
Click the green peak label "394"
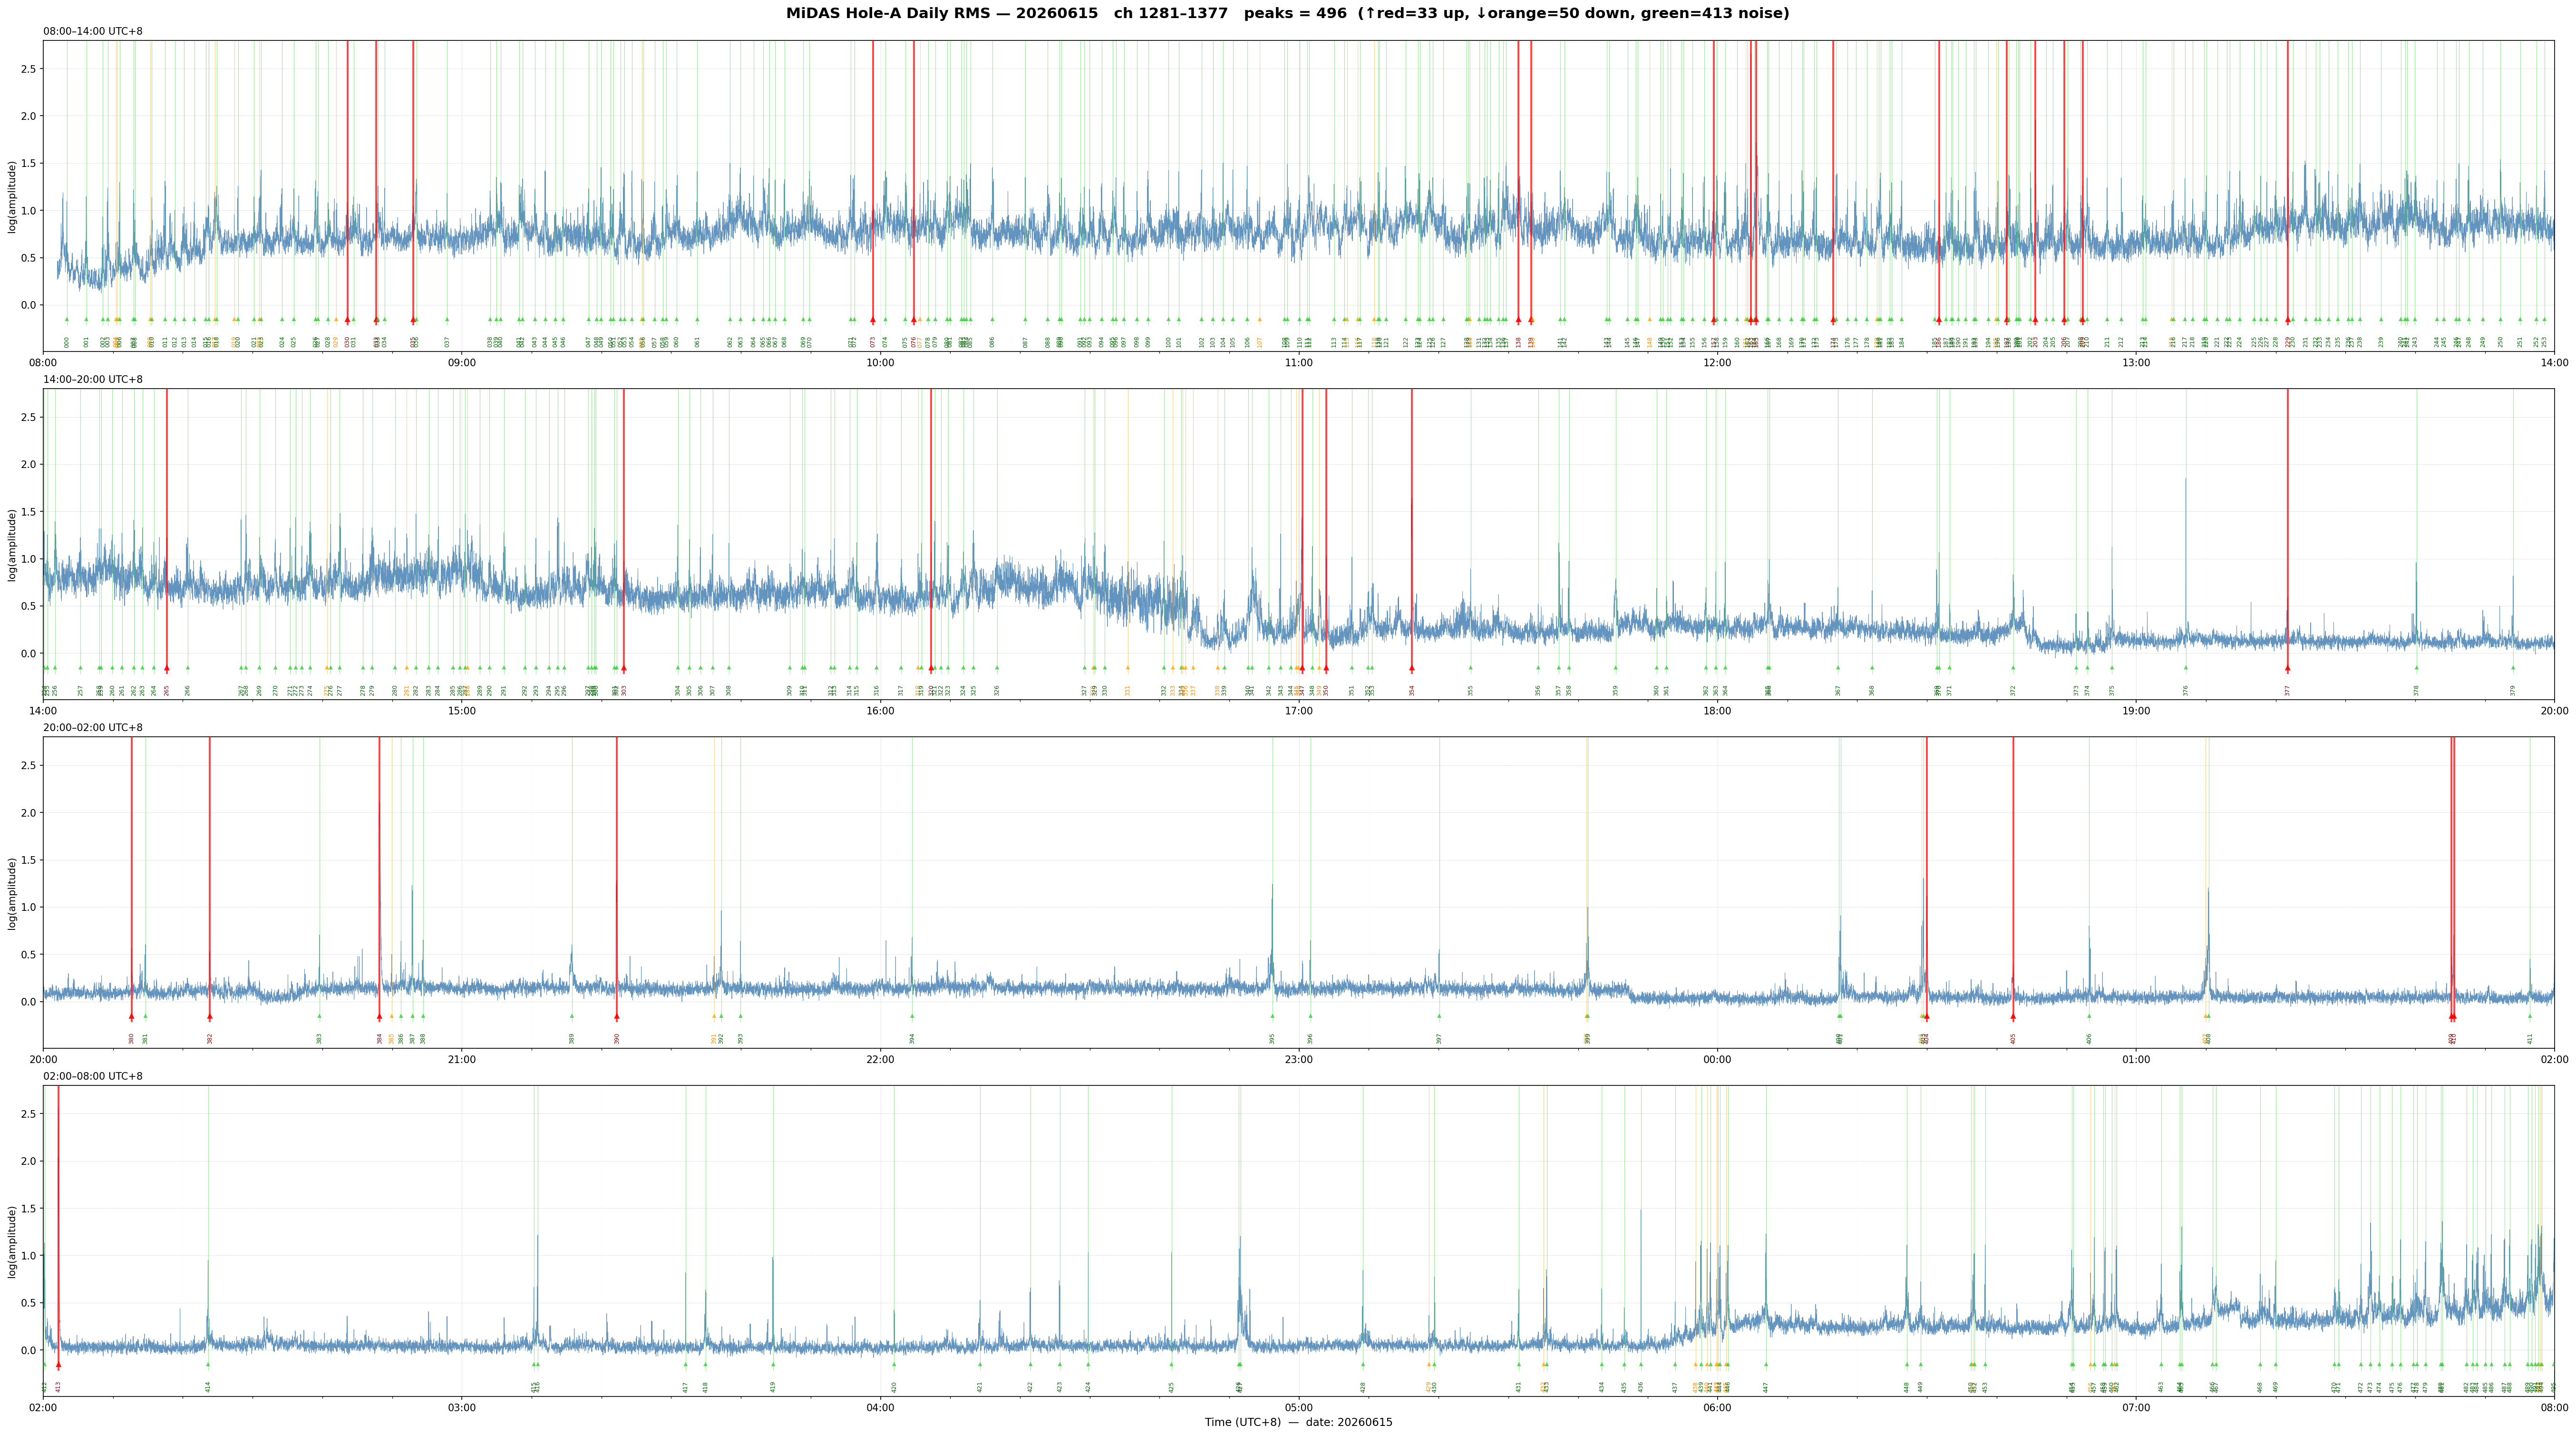pyautogui.click(x=912, y=1038)
